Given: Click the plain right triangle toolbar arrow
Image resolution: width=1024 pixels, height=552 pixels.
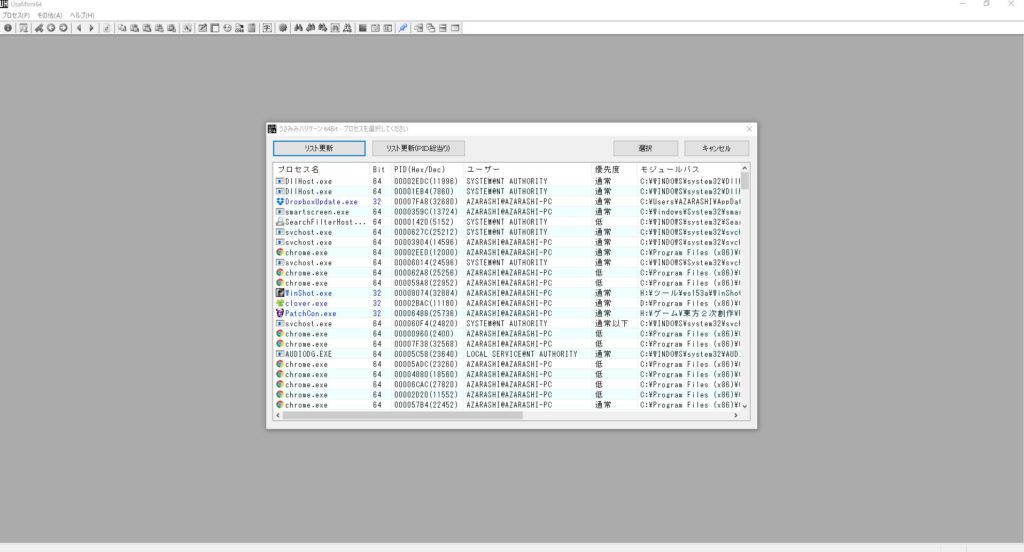Looking at the screenshot, I should [x=91, y=28].
